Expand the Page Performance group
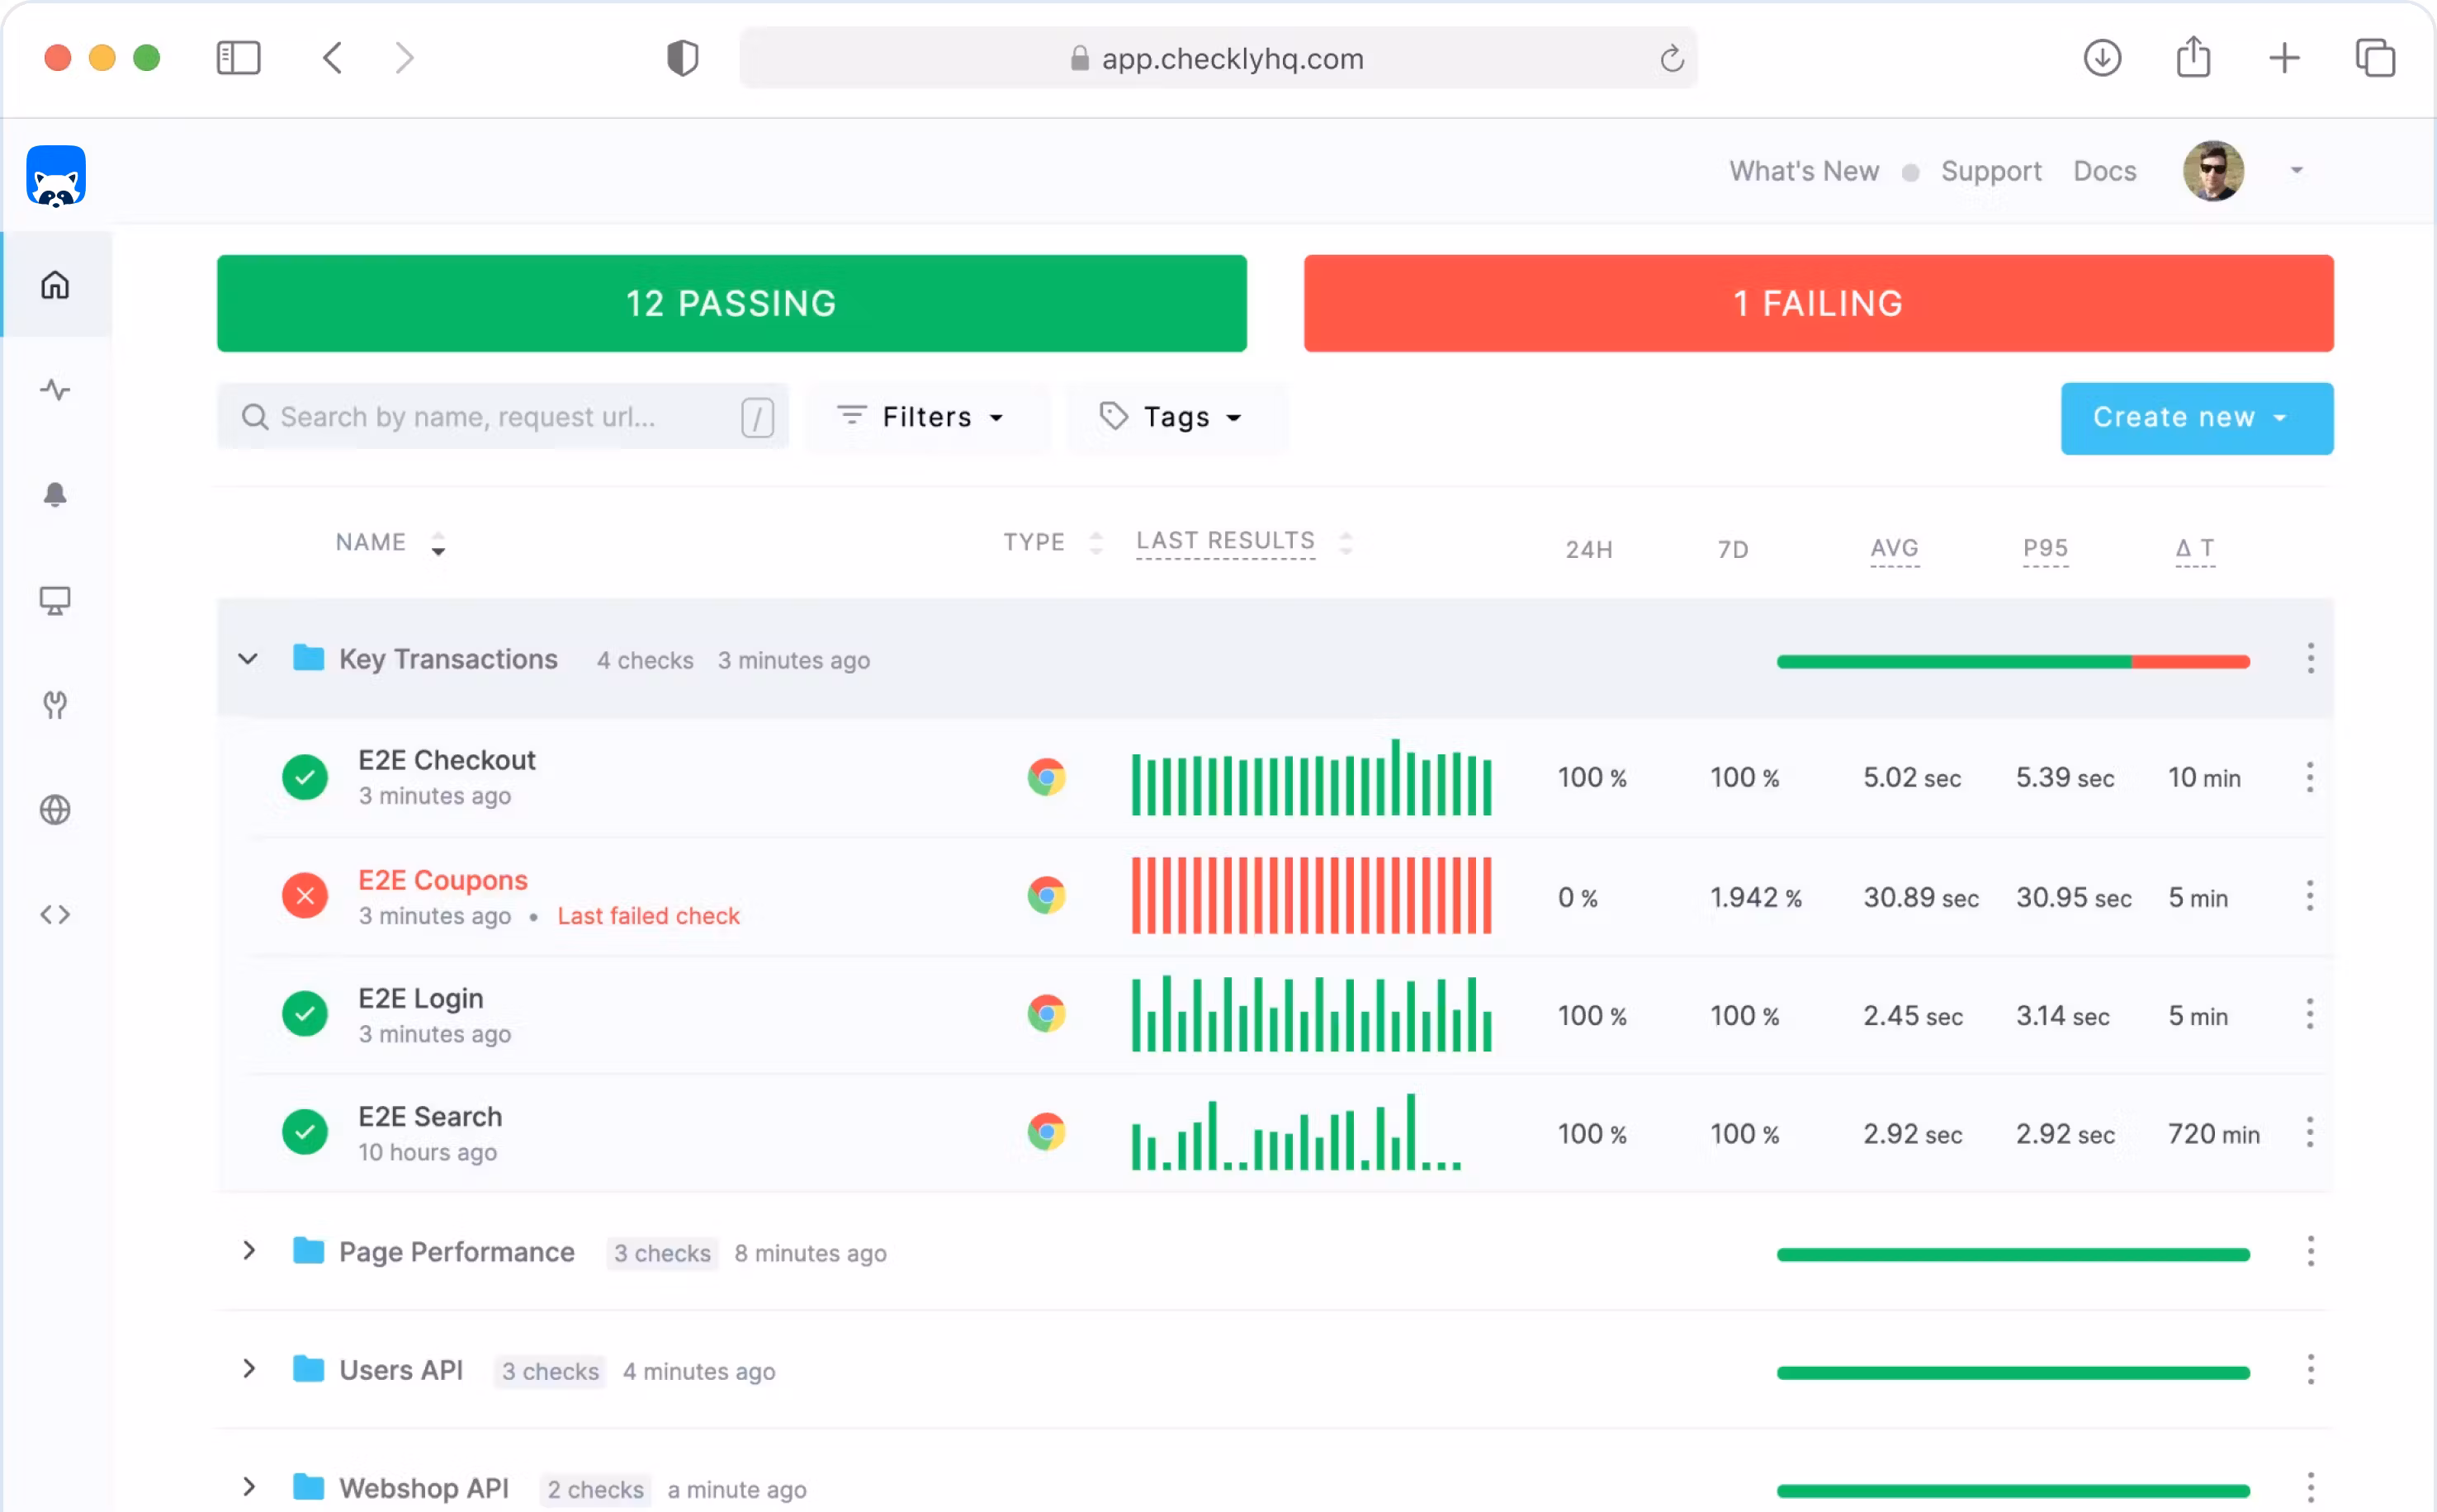 pyautogui.click(x=249, y=1251)
